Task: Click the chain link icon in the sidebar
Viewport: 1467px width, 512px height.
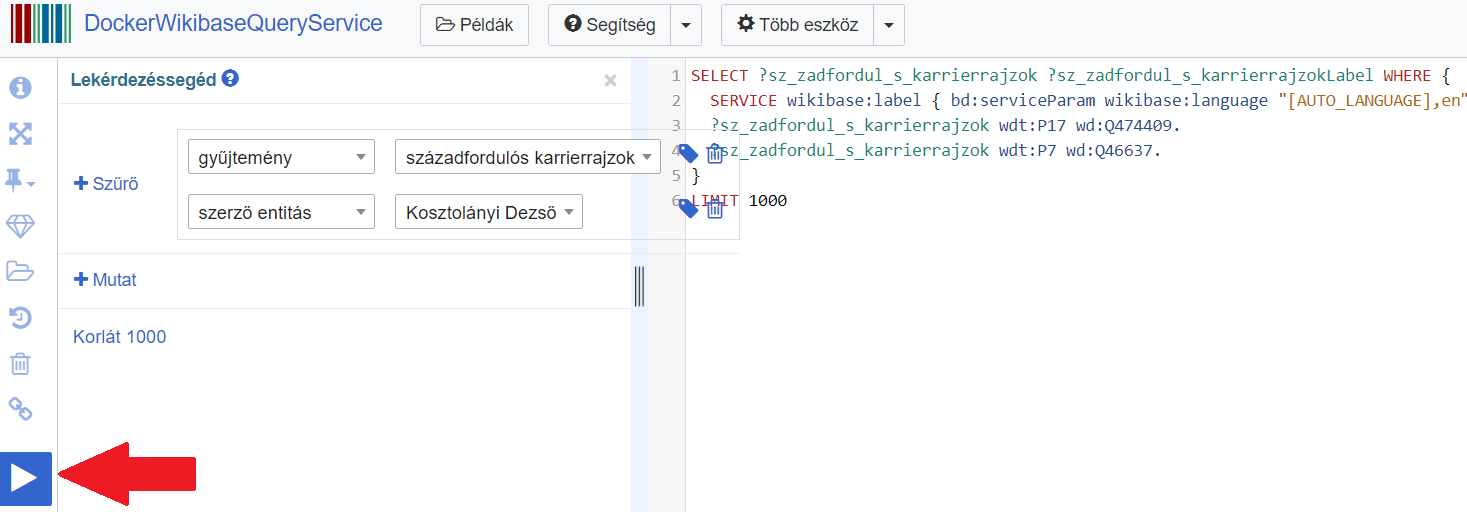Action: click(20, 408)
